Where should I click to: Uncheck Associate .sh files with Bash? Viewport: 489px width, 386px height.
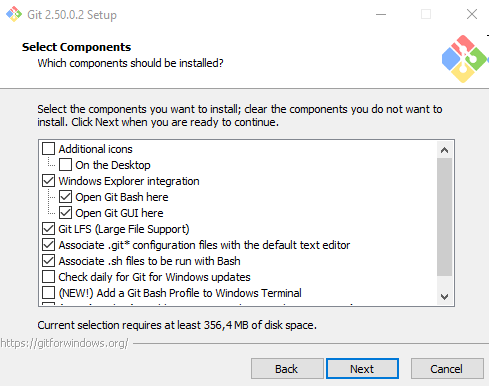click(x=49, y=261)
